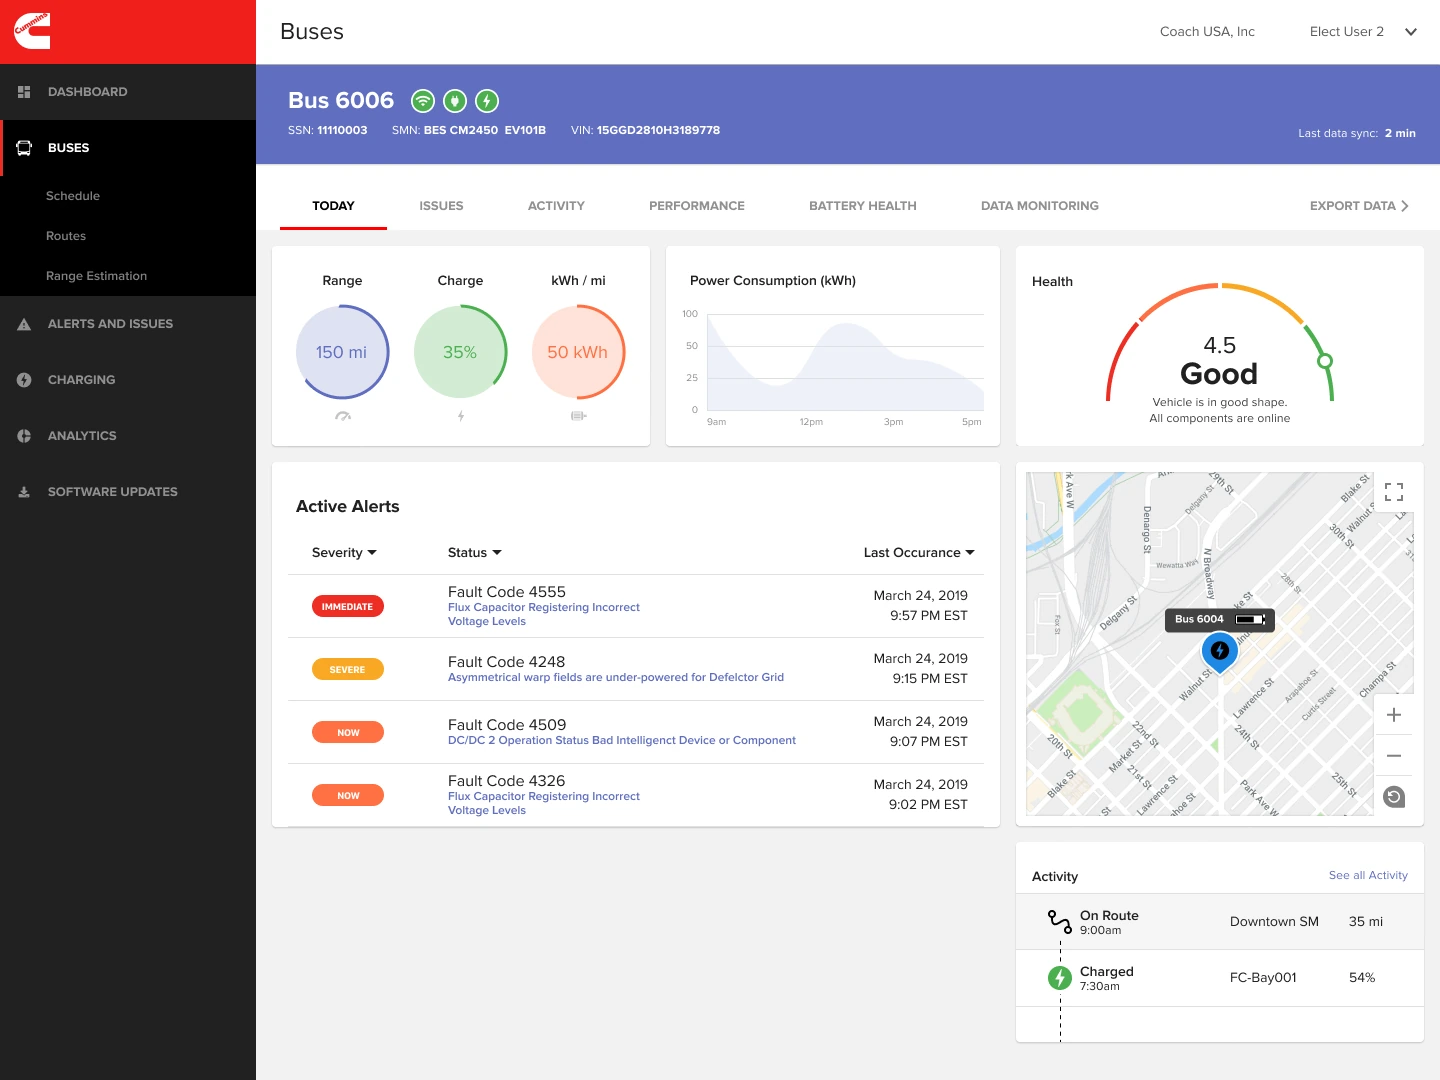Viewport: 1440px width, 1080px height.
Task: Switch to the Activity tab
Action: pyautogui.click(x=556, y=206)
